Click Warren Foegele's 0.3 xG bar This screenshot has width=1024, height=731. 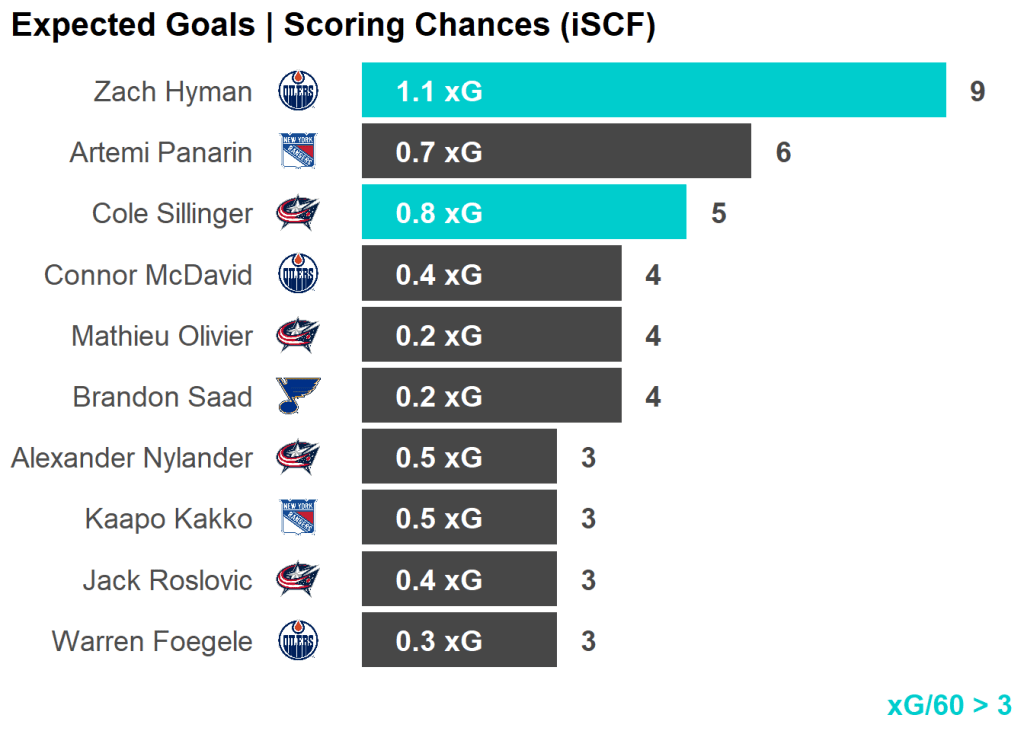coord(458,640)
